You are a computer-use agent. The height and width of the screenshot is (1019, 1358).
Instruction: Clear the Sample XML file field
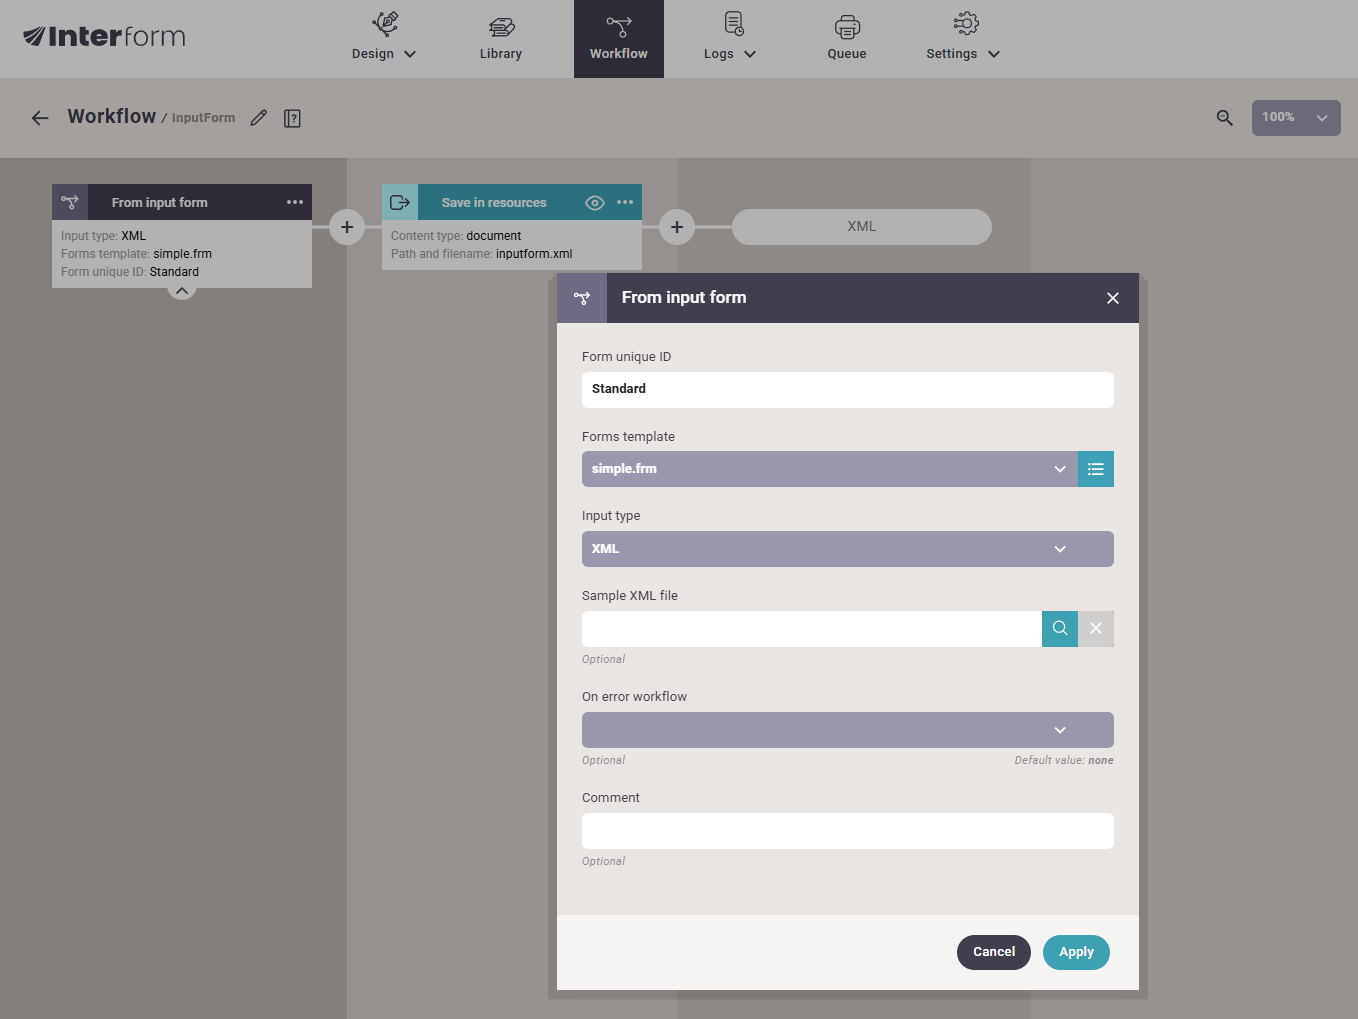click(x=1096, y=629)
